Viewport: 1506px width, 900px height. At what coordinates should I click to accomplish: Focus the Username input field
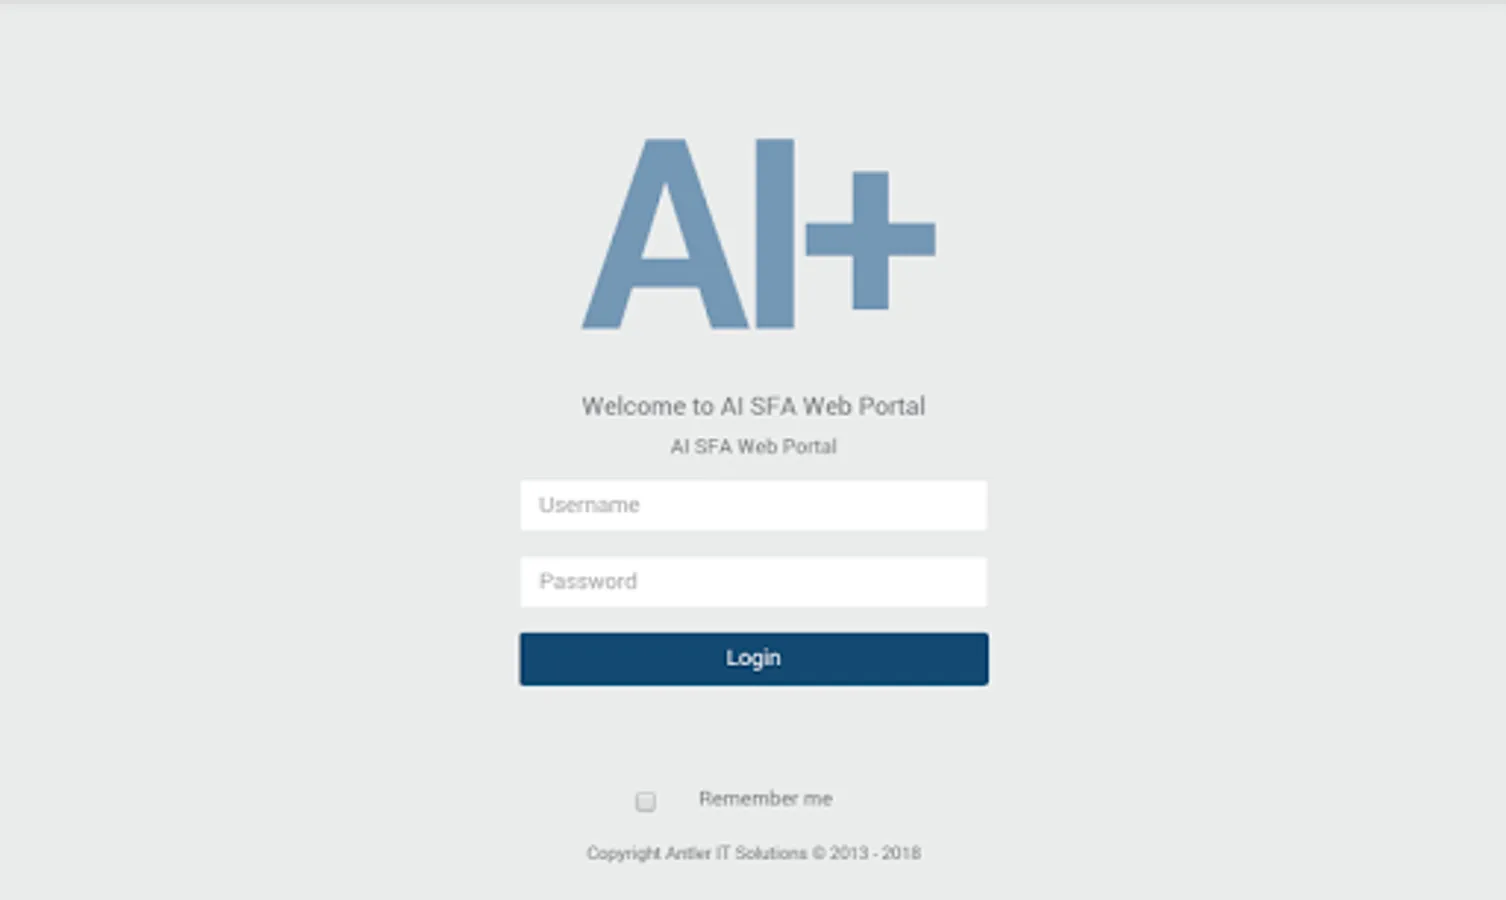(x=753, y=505)
